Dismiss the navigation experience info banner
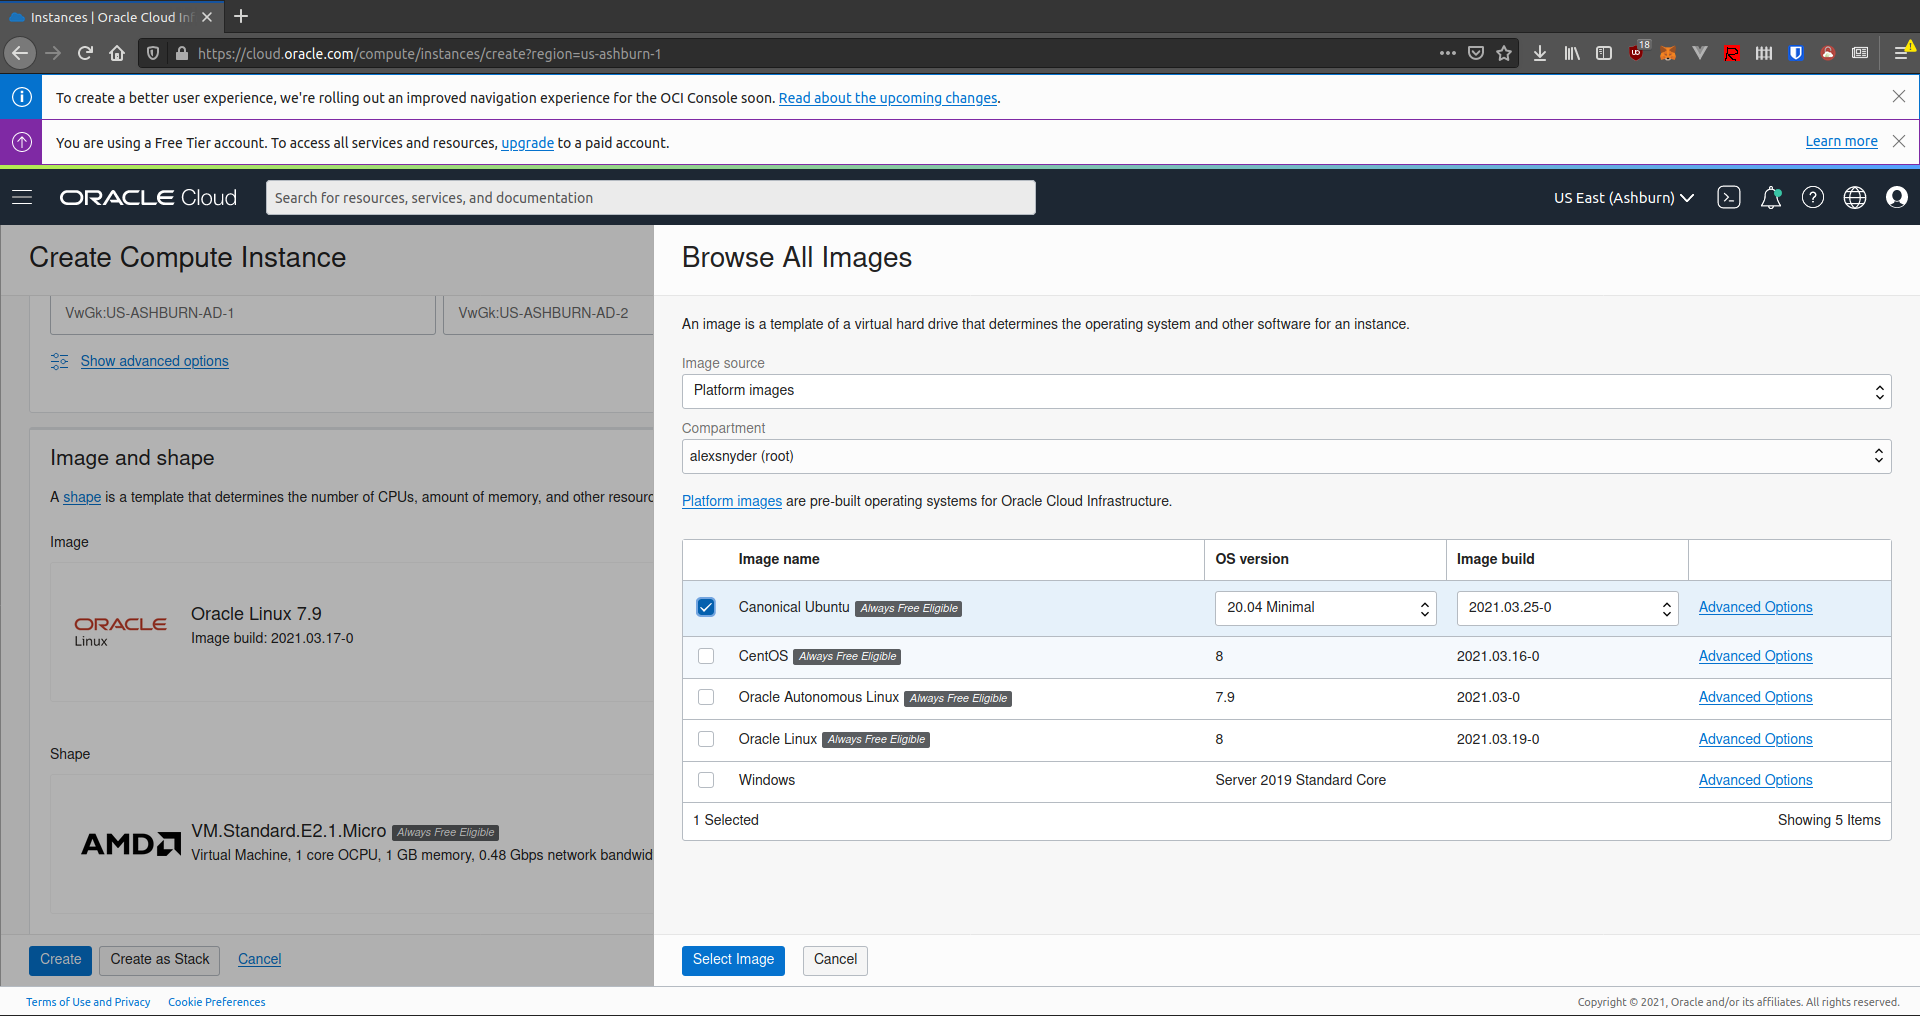 pos(1899,96)
